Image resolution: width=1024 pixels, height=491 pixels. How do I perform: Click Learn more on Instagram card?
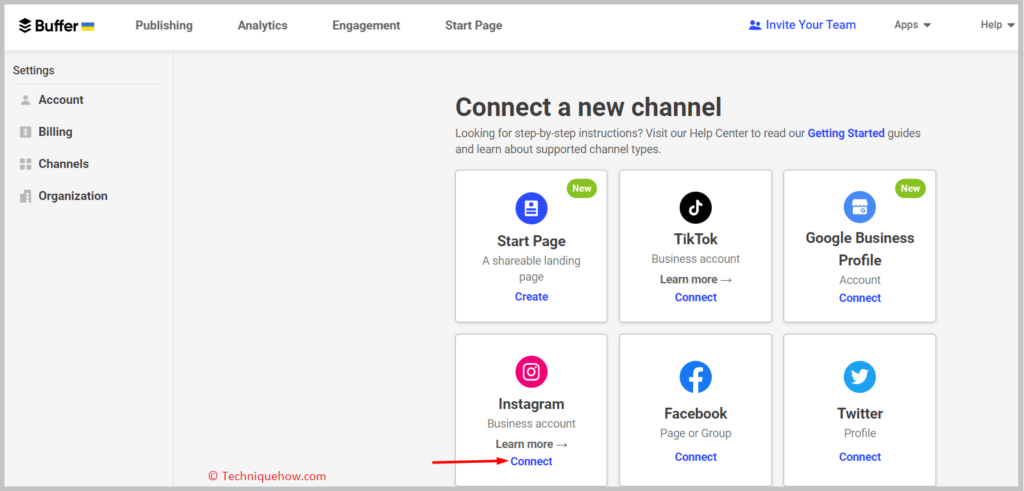531,444
